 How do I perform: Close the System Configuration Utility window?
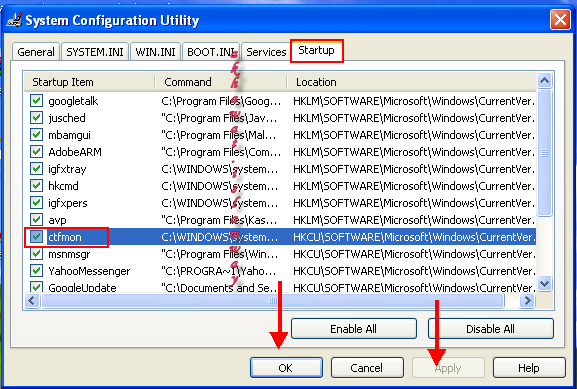click(x=560, y=19)
